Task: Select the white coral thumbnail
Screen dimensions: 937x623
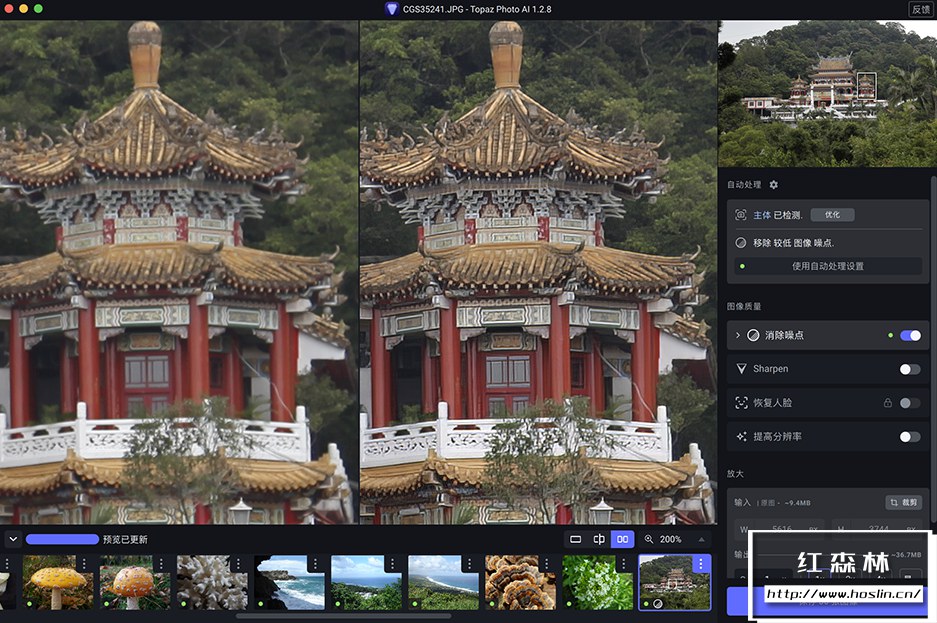Action: [212, 582]
